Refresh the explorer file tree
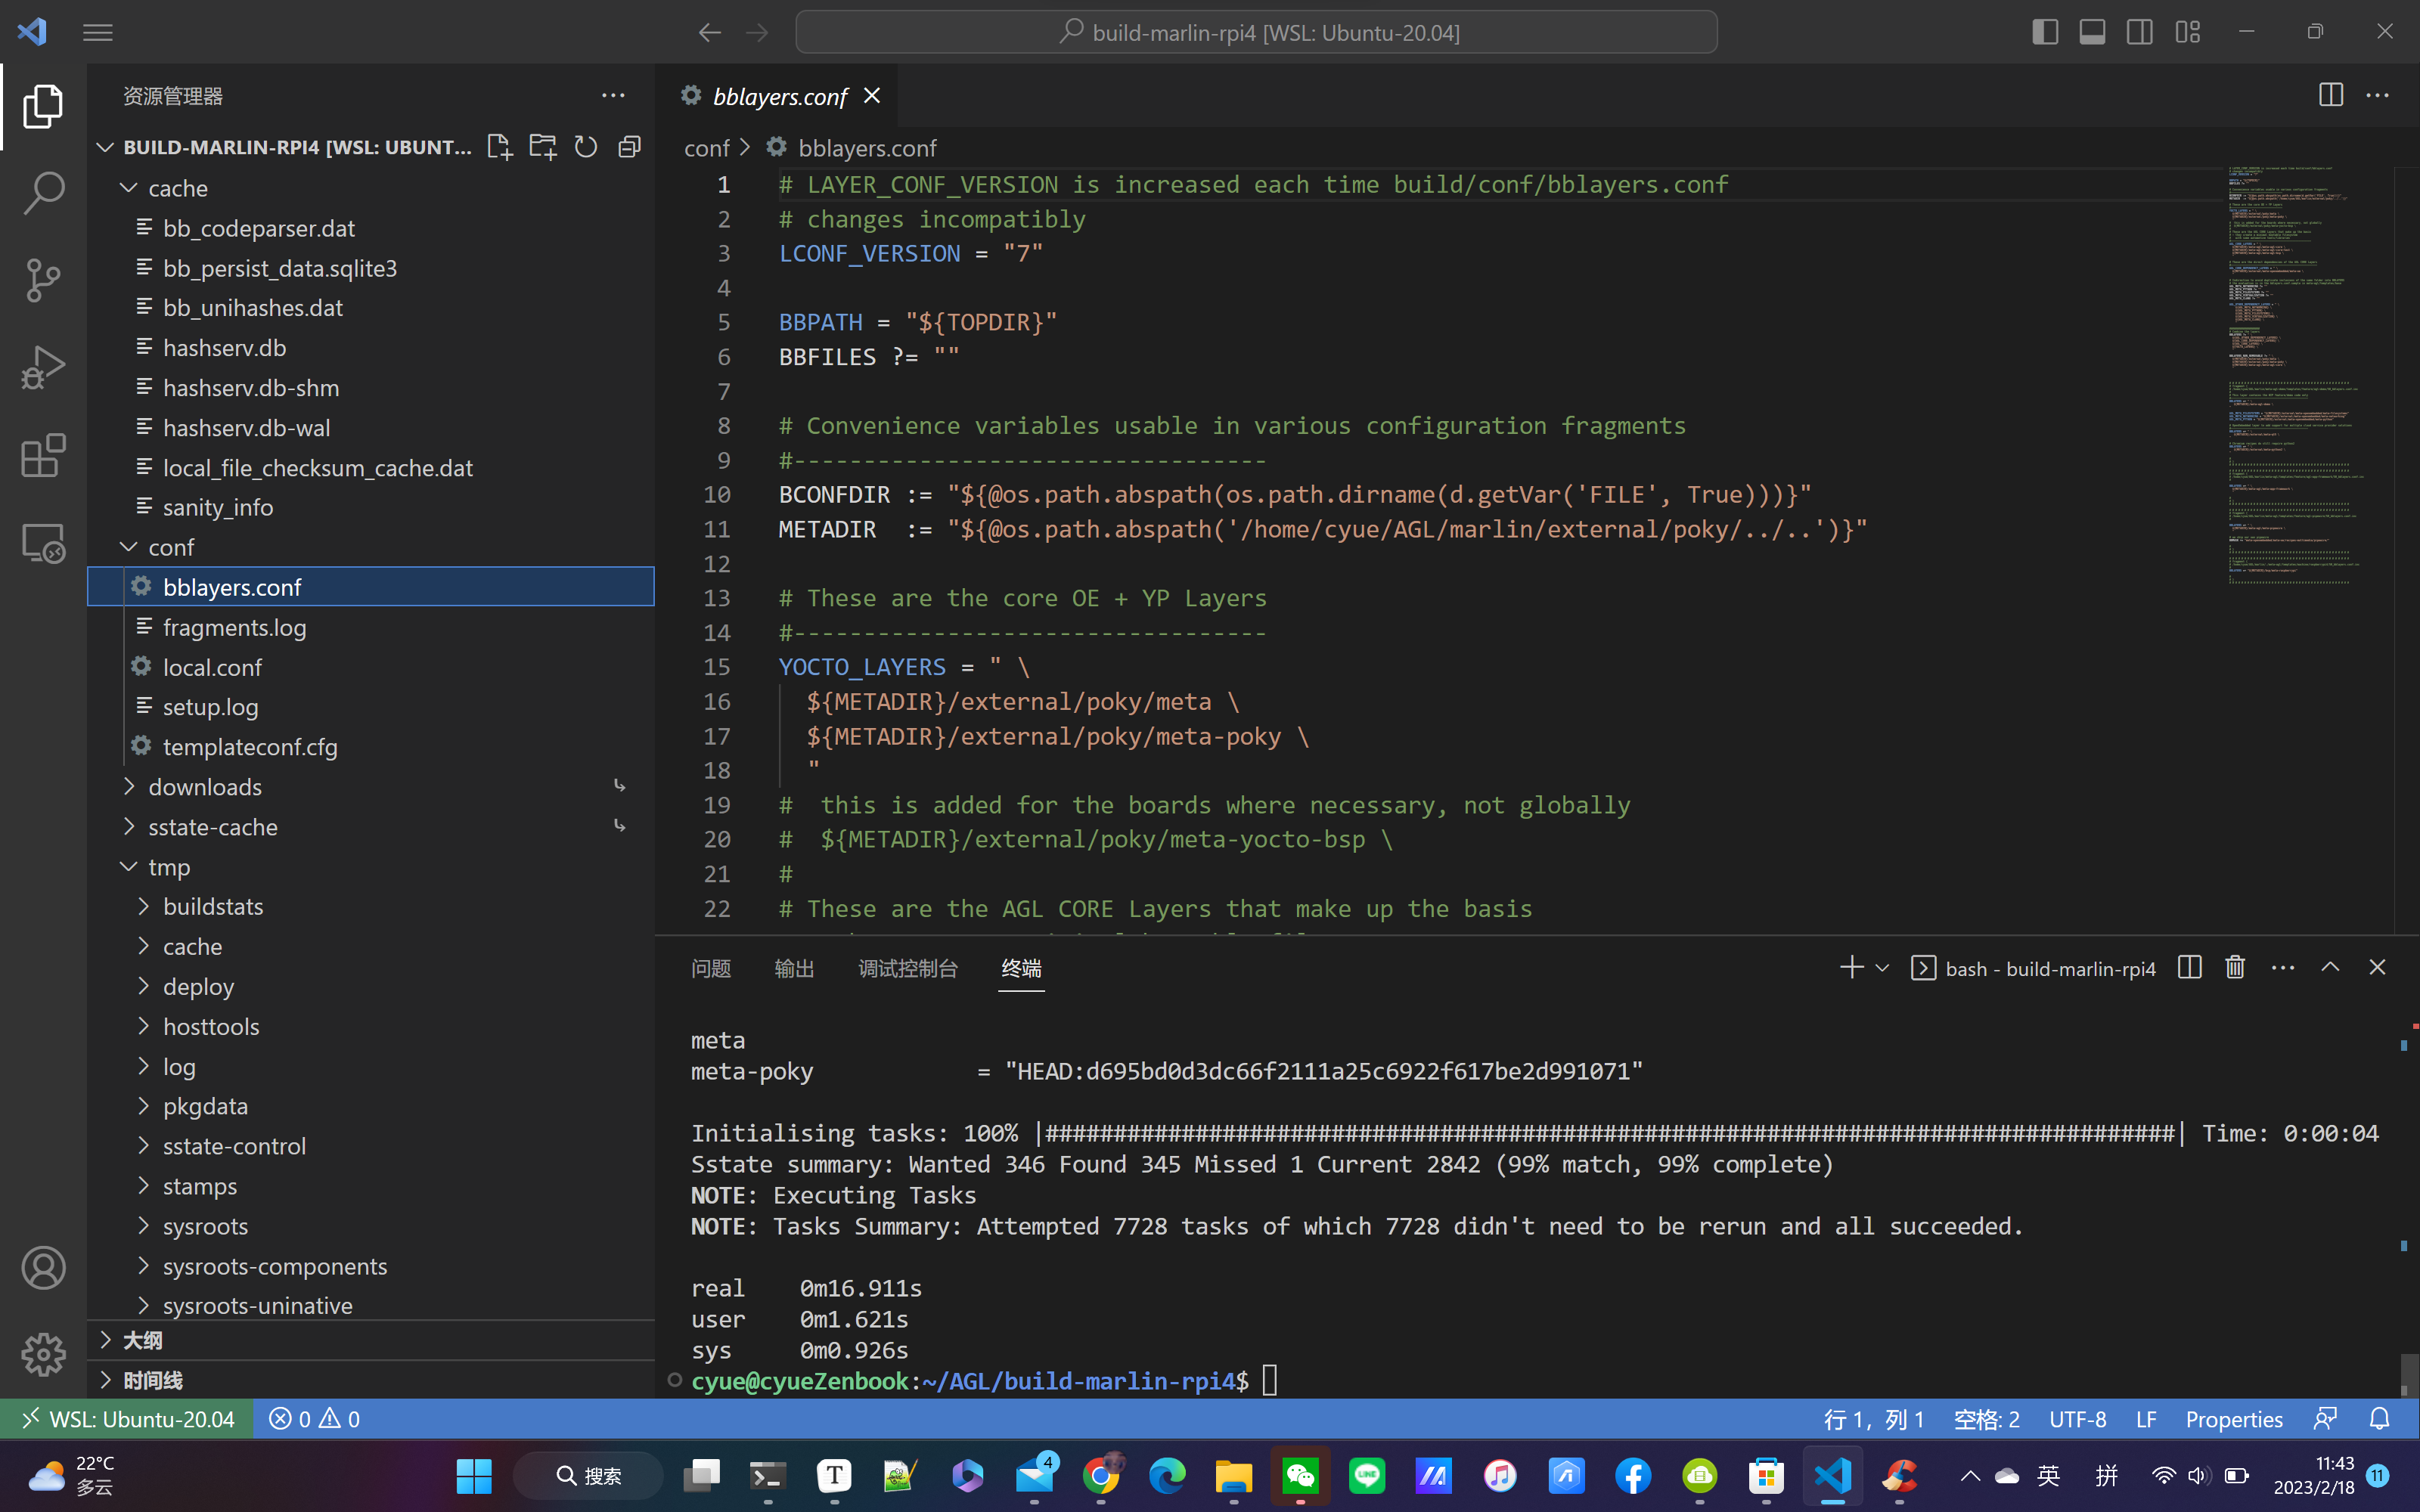Screen dimensions: 2420x1512 pyautogui.click(x=586, y=147)
